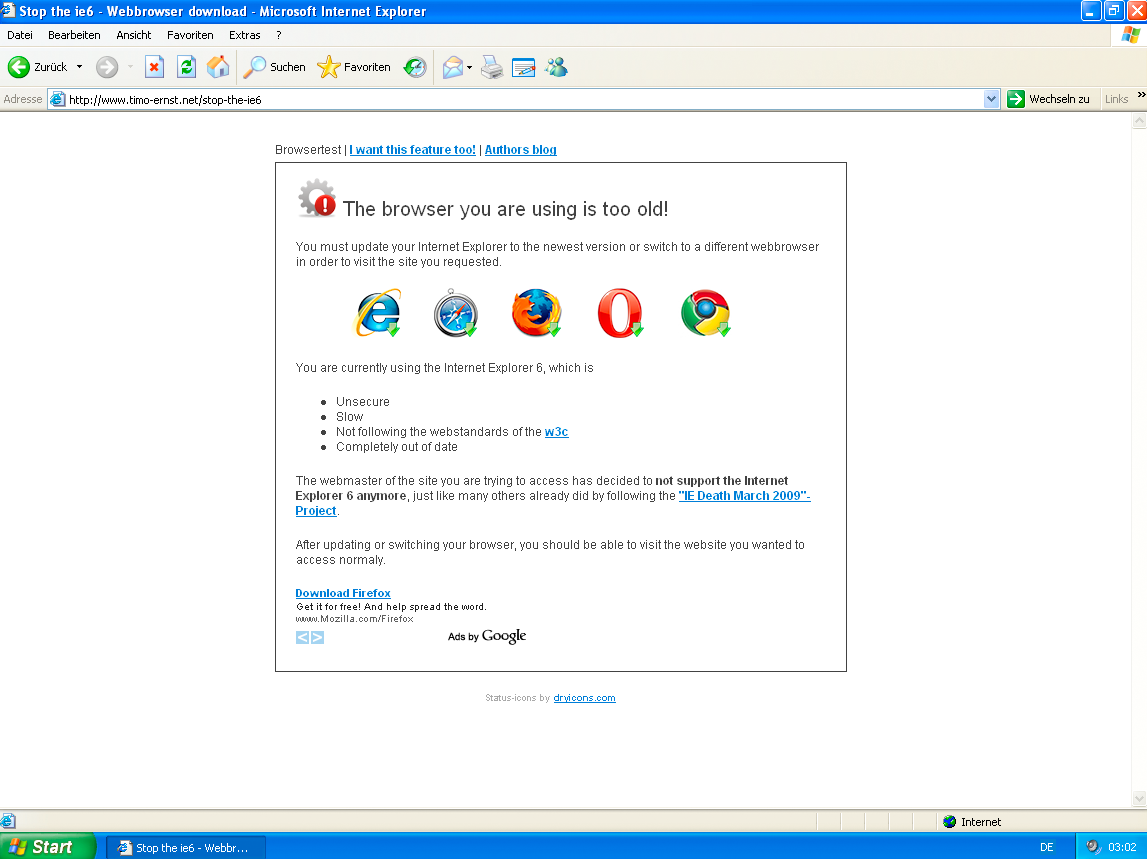Viewport: 1147px width, 859px height.
Task: Open the Favoriten menu
Action: coord(190,35)
